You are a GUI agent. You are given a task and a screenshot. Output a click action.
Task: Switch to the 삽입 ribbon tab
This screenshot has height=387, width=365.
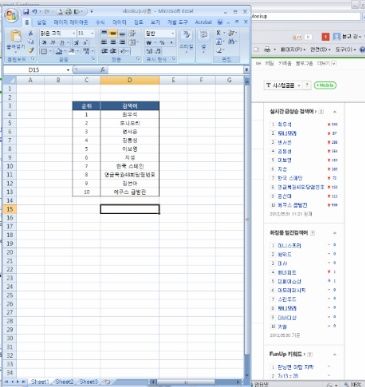tap(41, 22)
